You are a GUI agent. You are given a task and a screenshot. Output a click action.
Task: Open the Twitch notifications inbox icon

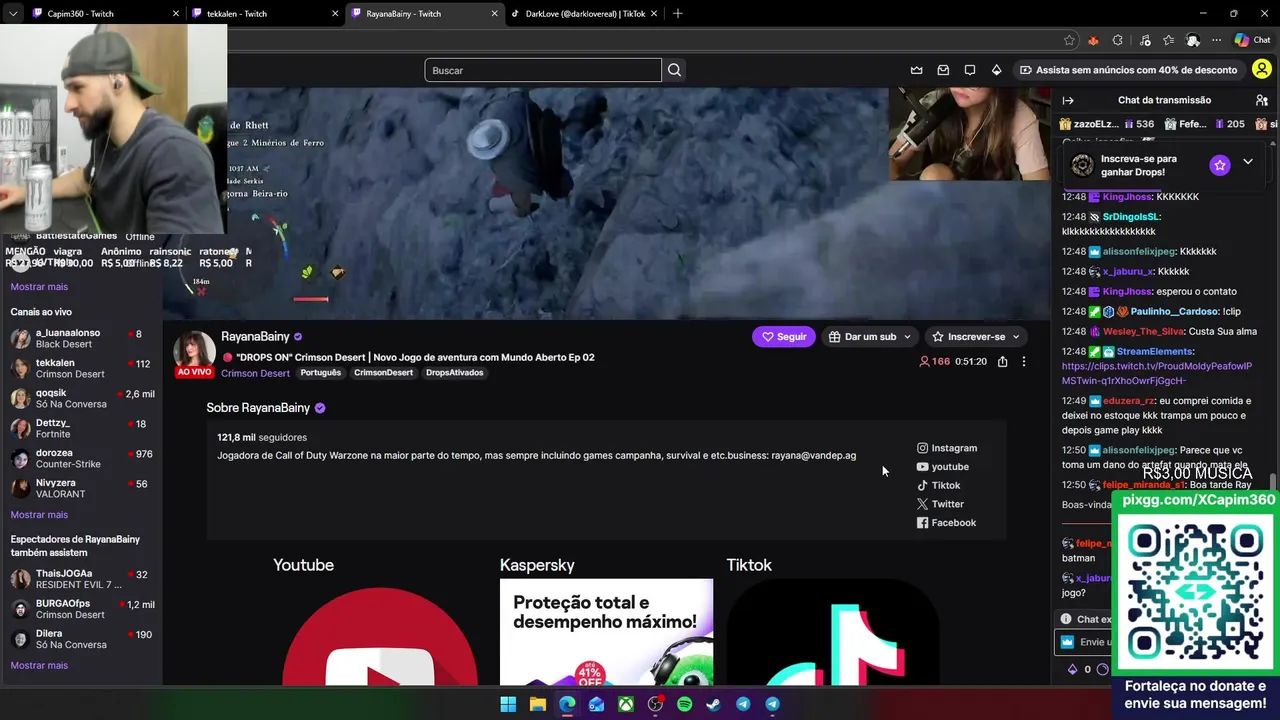point(943,70)
